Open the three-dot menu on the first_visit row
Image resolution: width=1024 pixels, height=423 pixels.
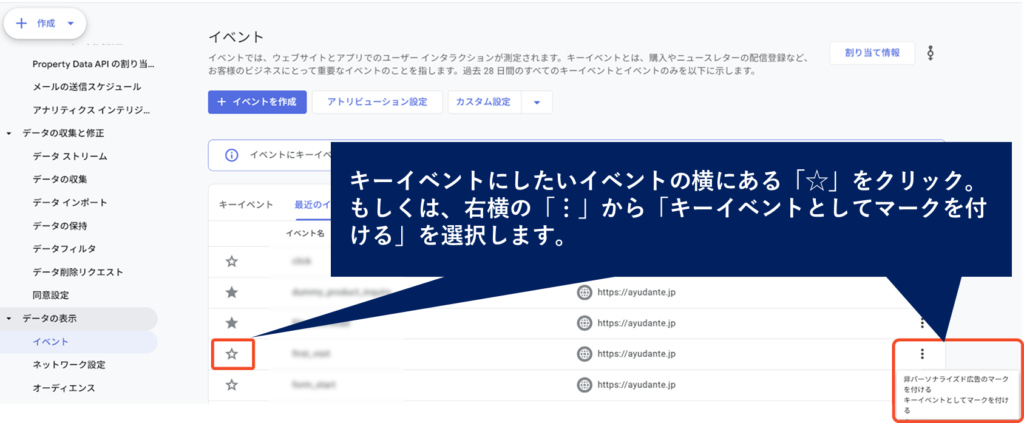click(922, 354)
